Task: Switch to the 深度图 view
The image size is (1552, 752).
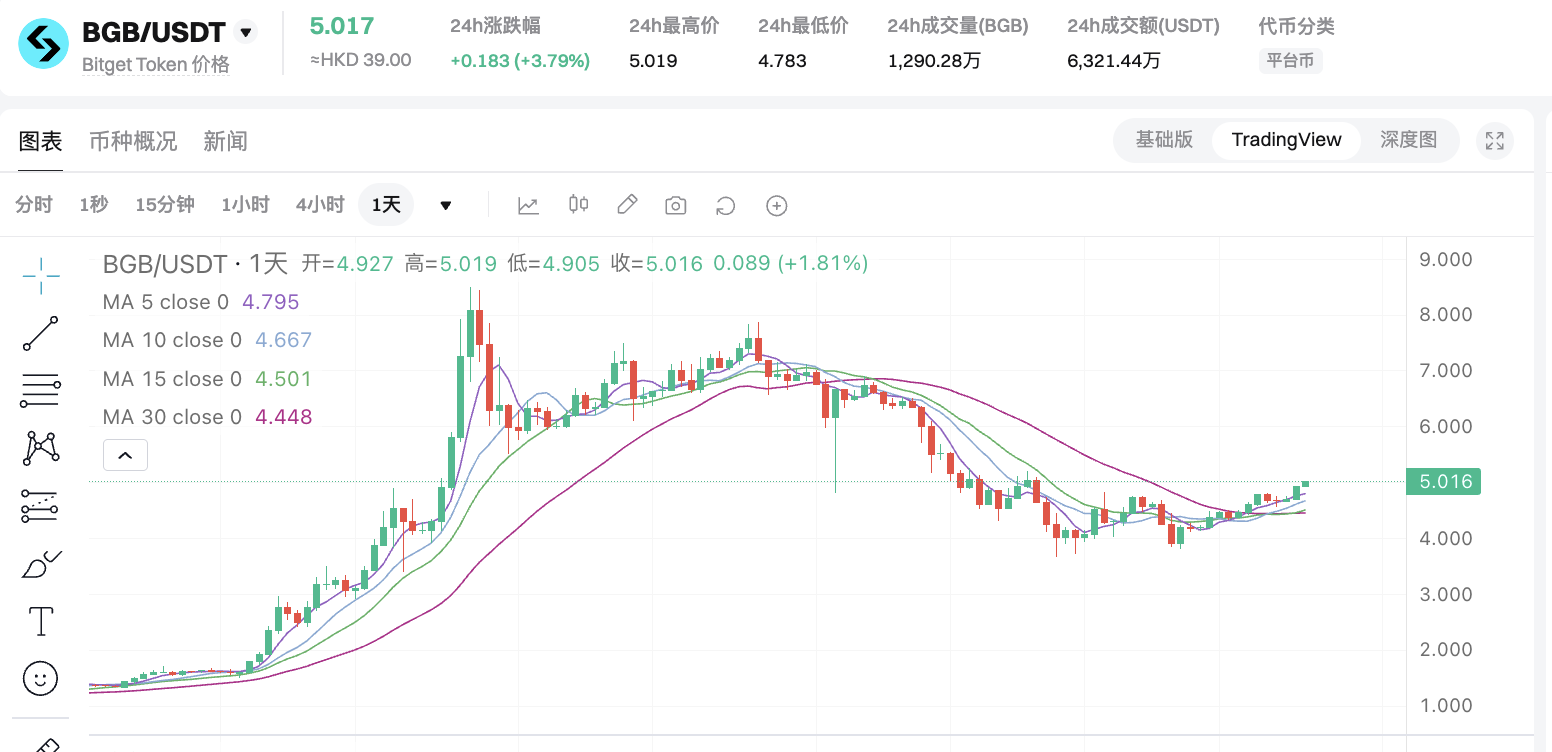Action: (x=1407, y=141)
